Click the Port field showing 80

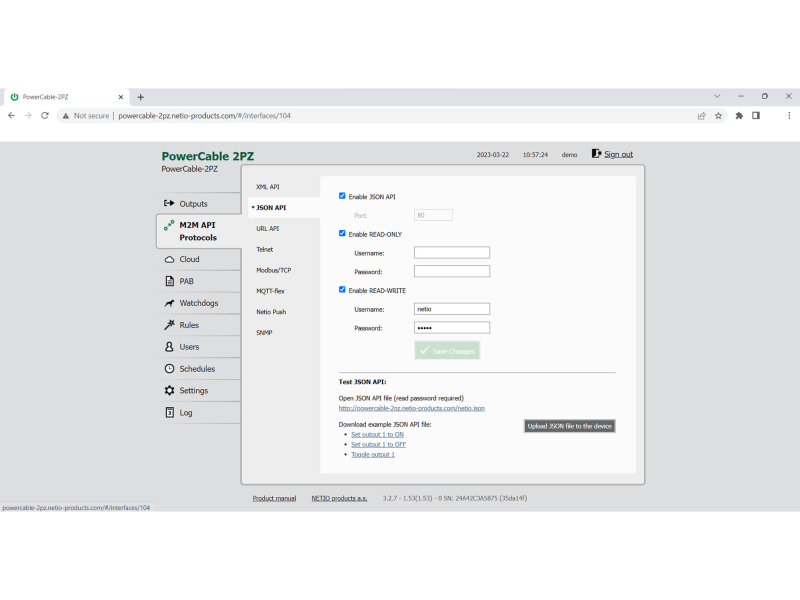(x=433, y=215)
